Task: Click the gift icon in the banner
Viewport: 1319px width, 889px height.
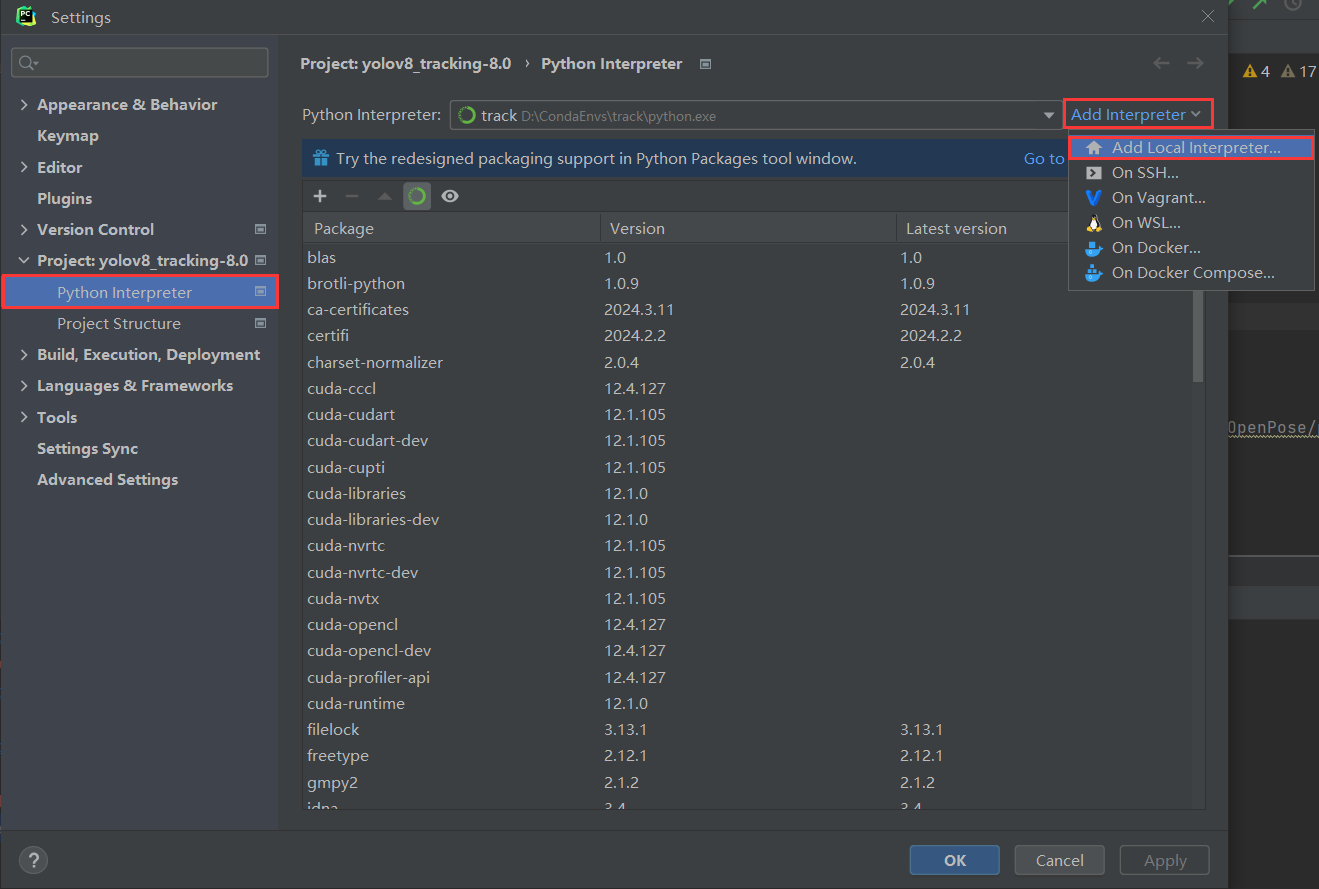Action: pos(321,158)
